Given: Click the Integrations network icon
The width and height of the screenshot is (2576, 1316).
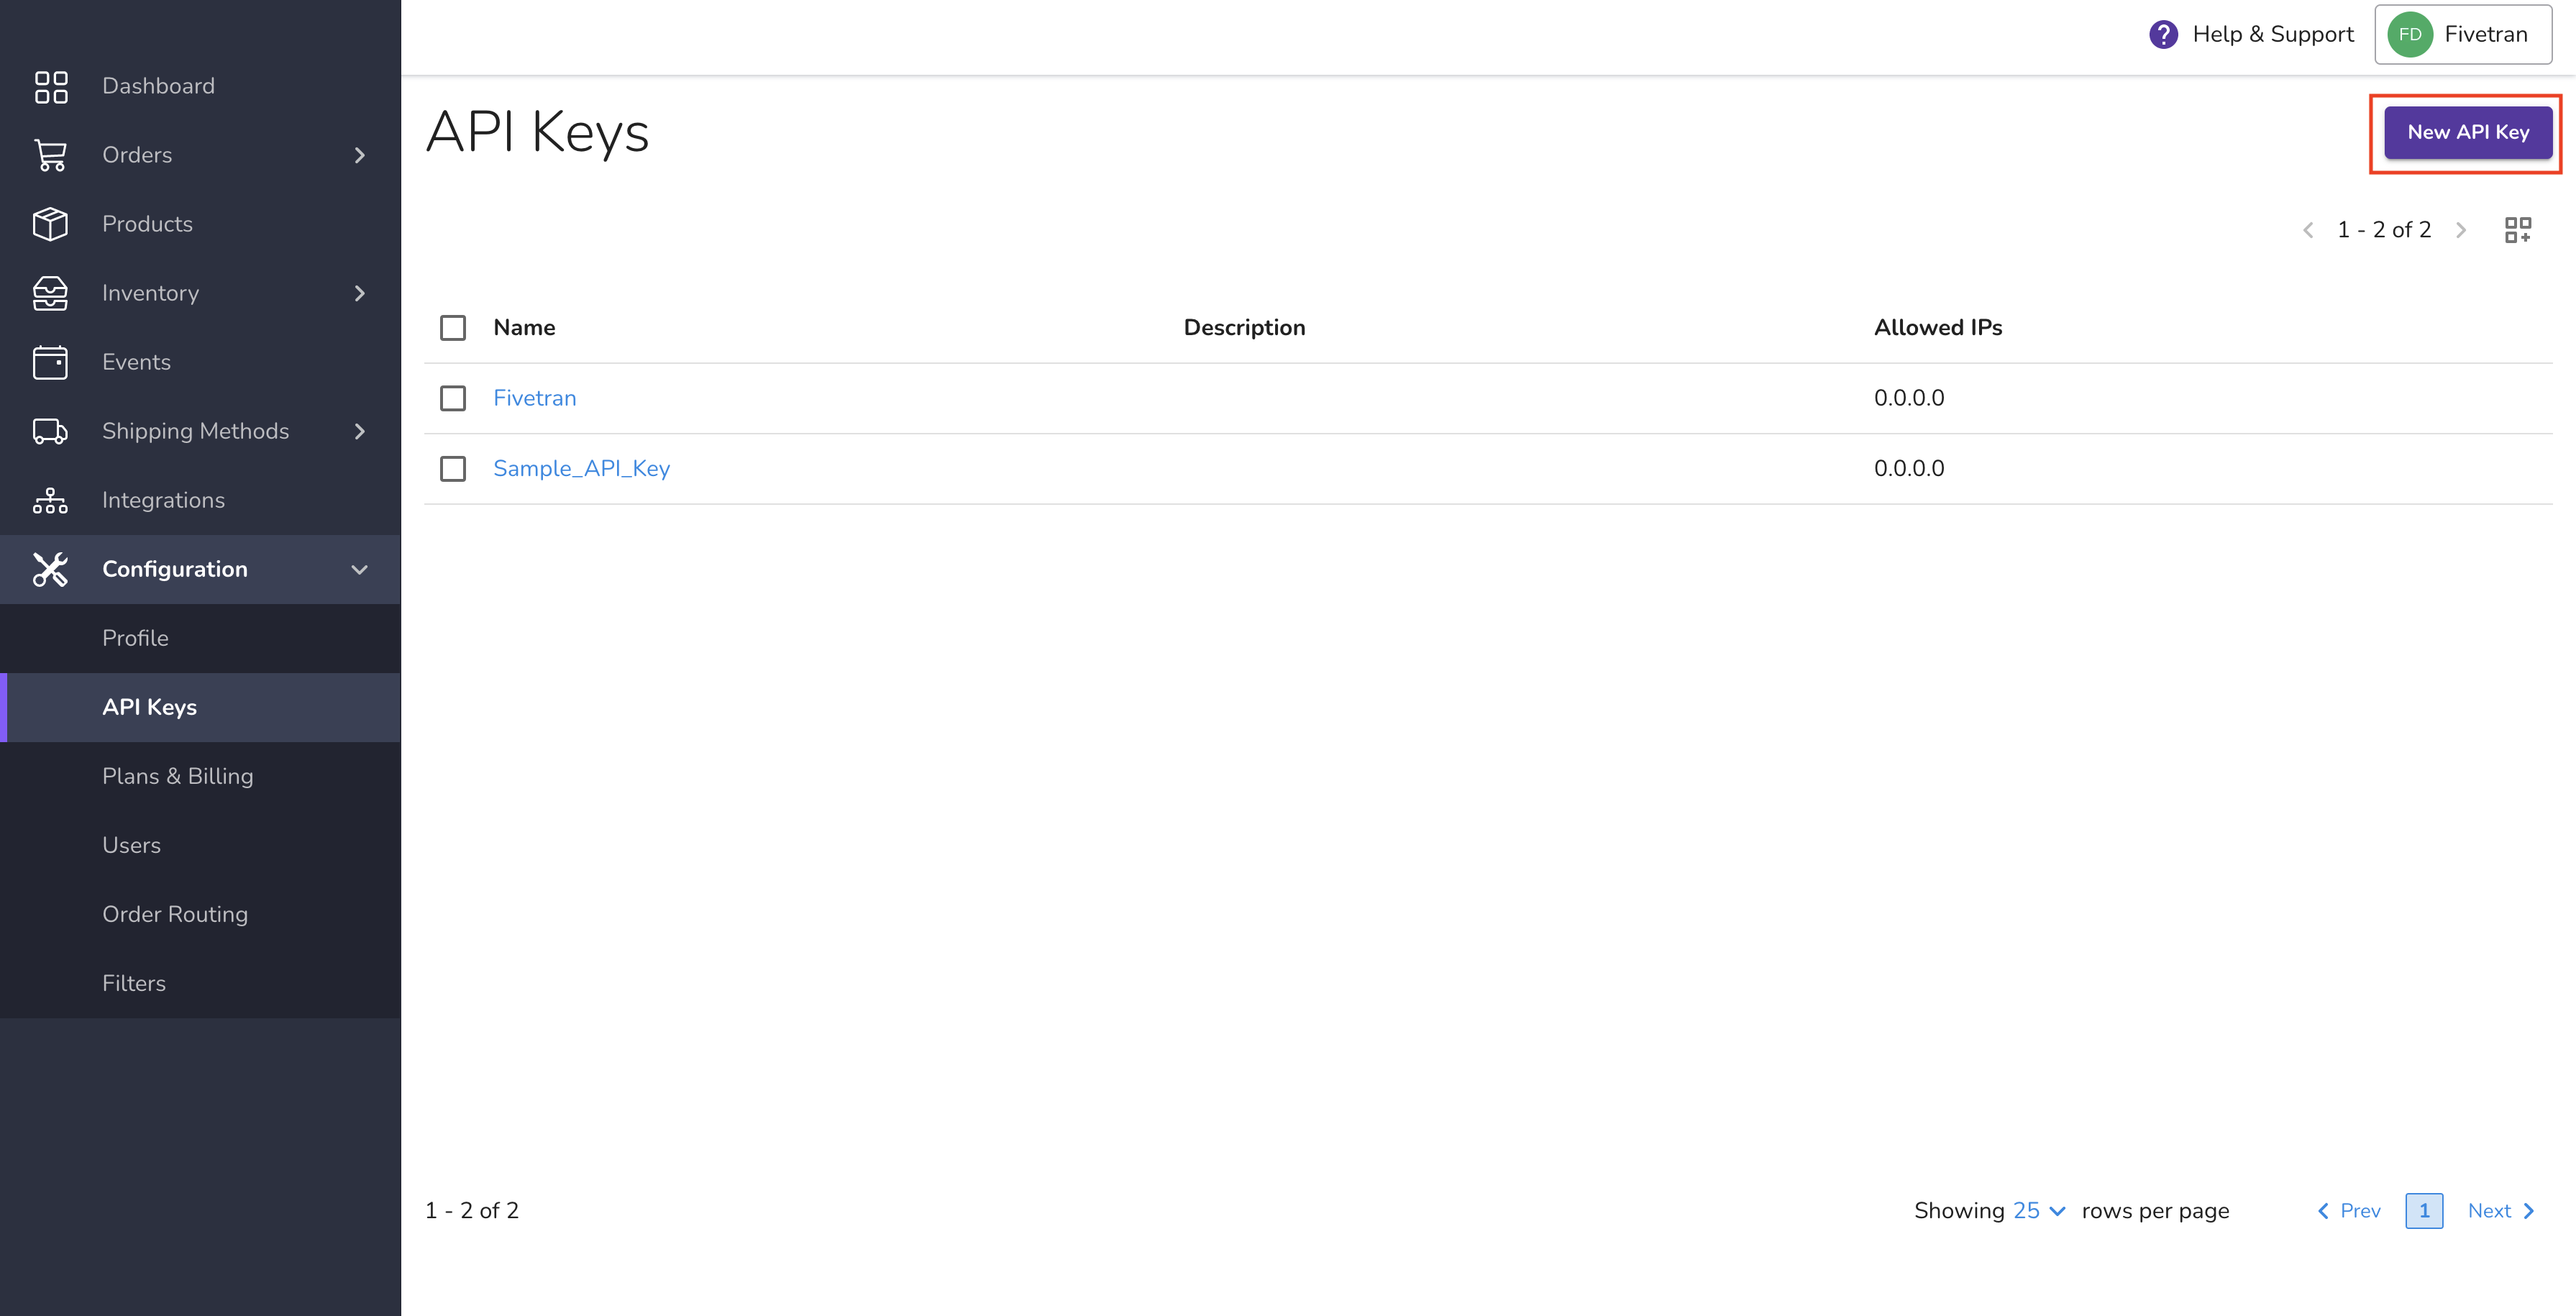Looking at the screenshot, I should (x=51, y=500).
